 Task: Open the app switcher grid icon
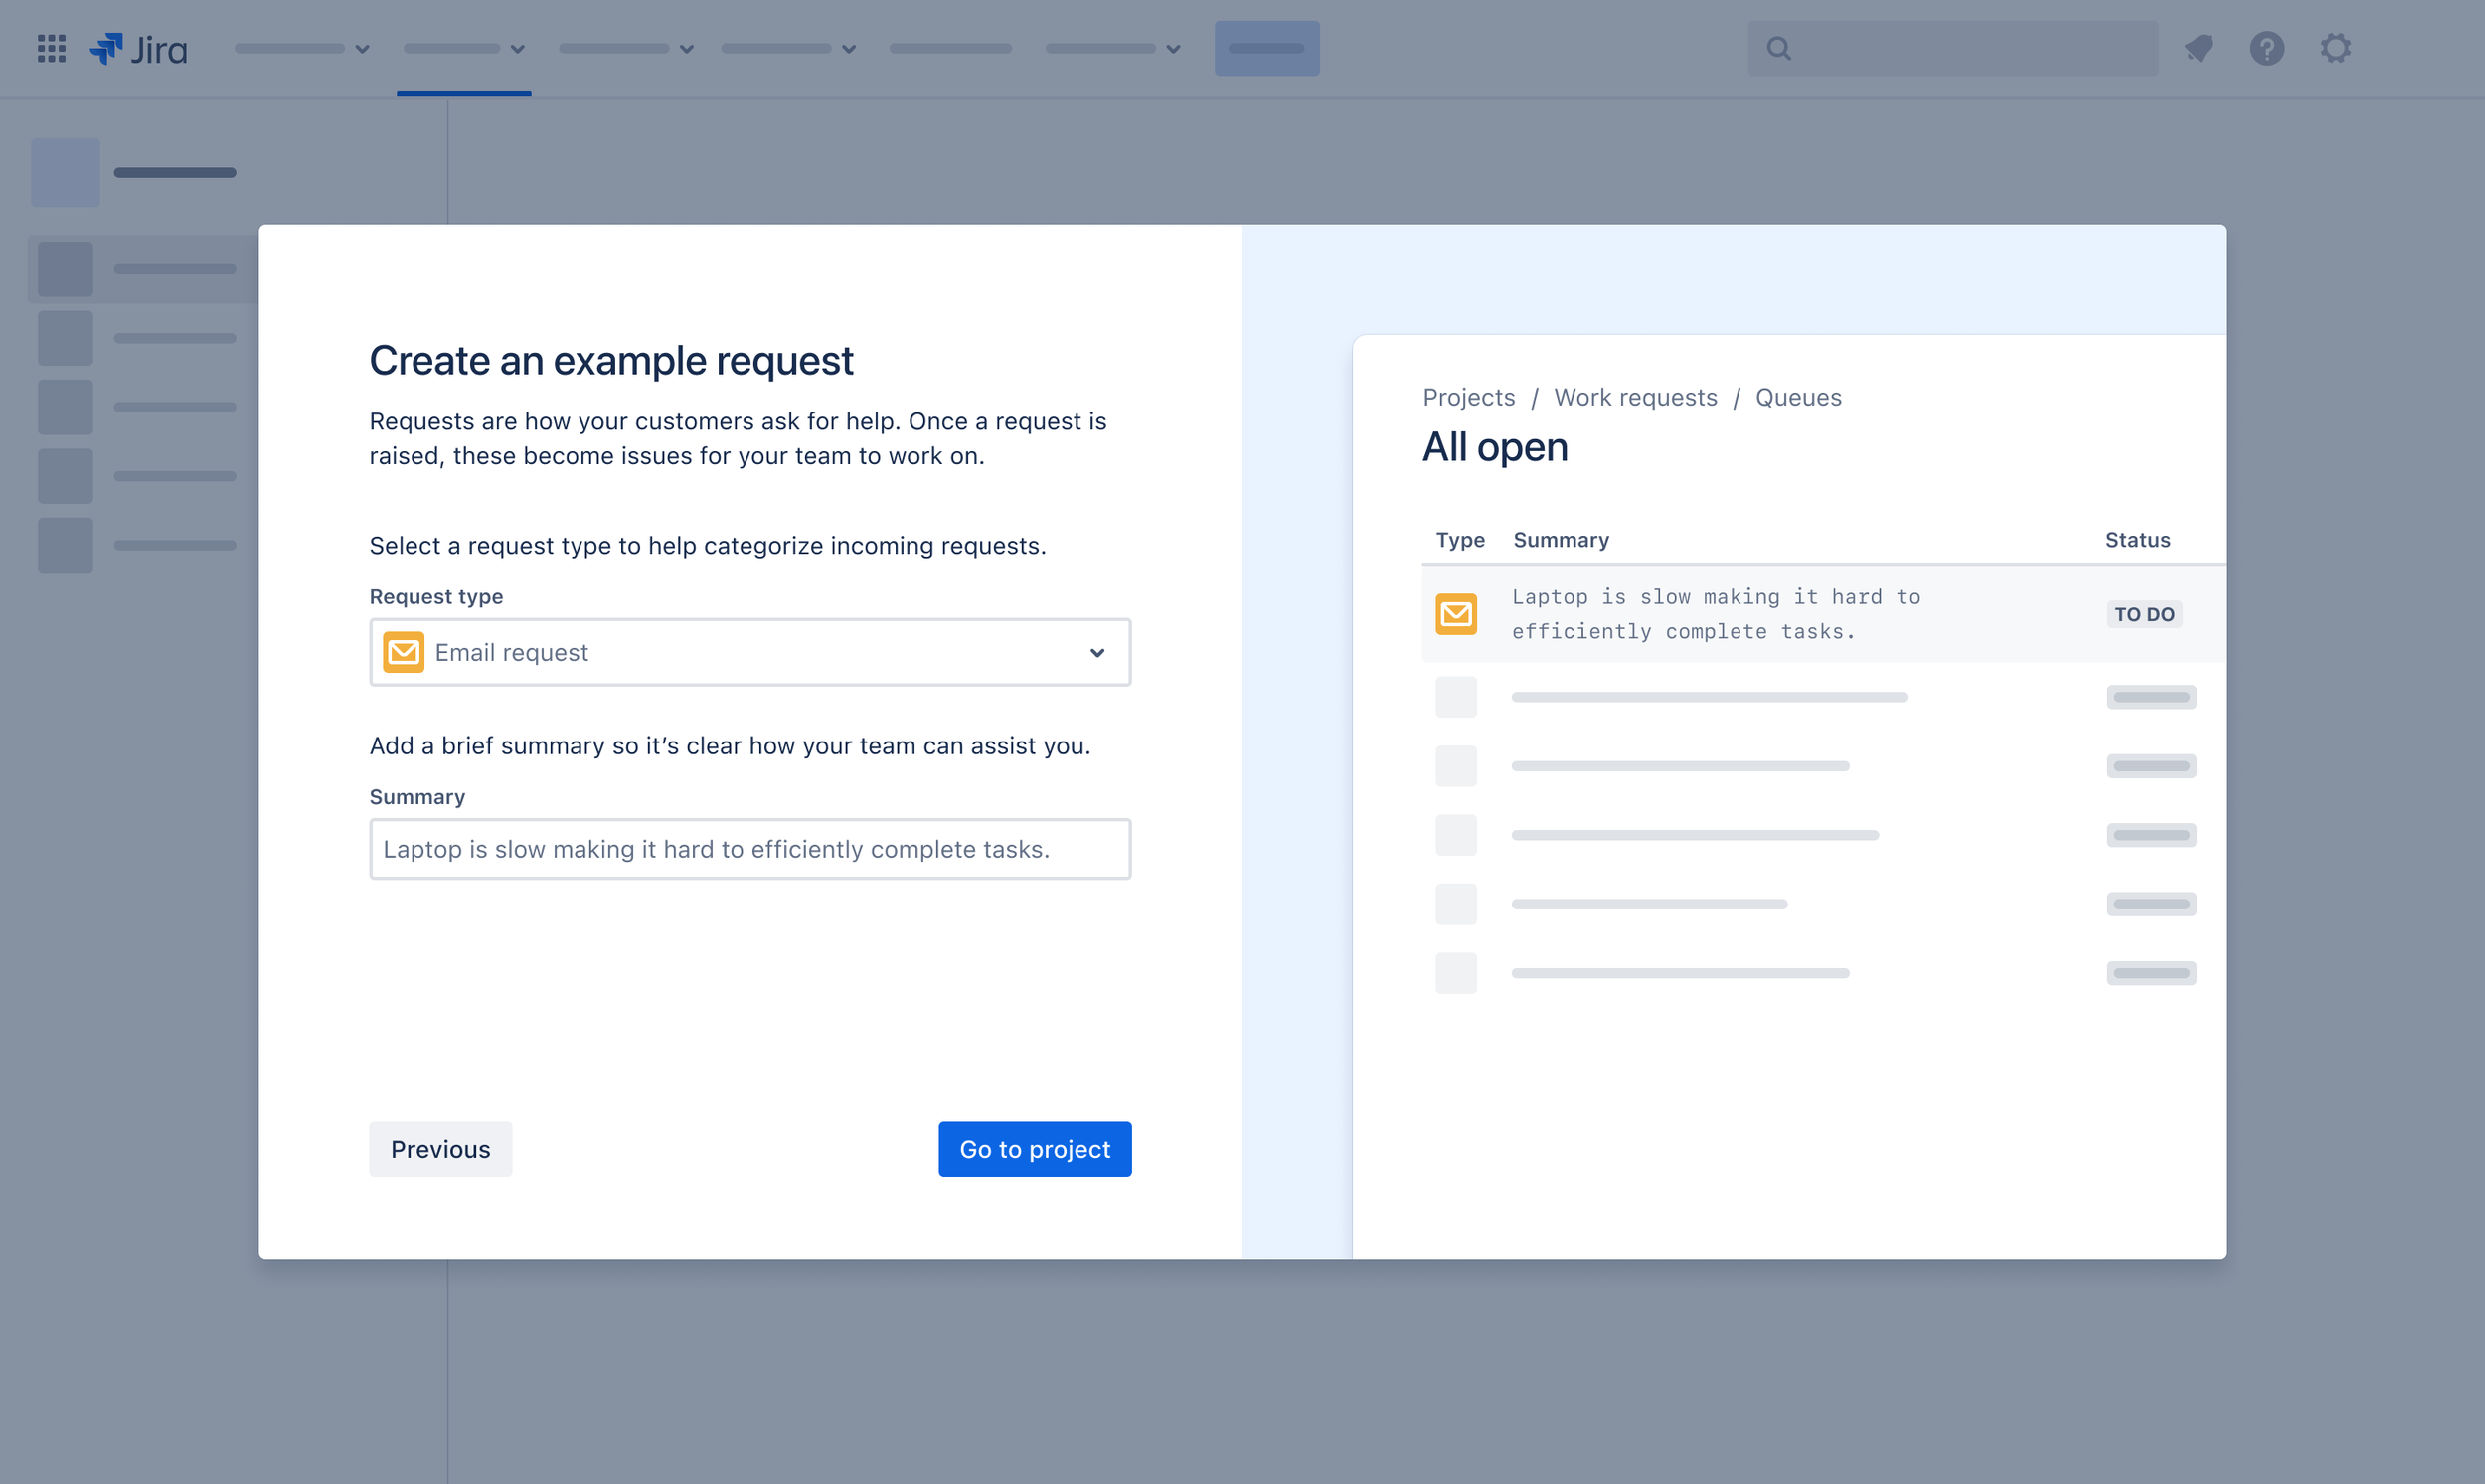51,48
